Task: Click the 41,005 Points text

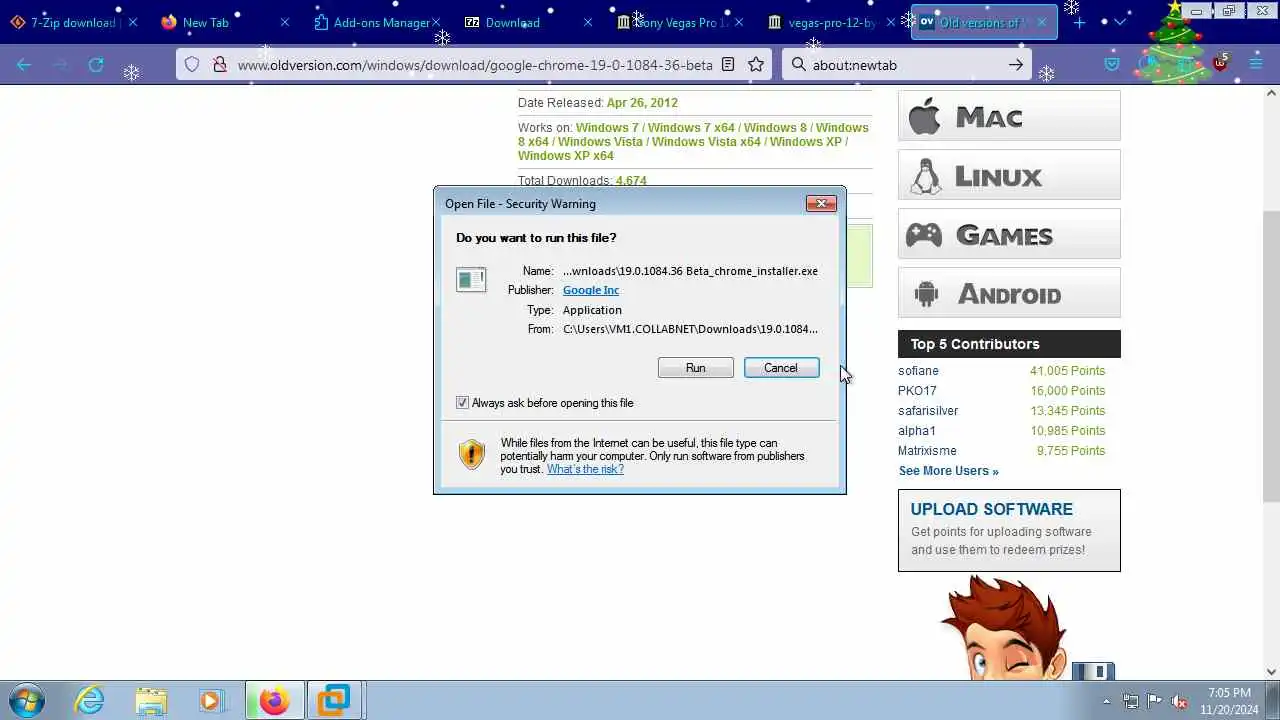Action: click(1067, 371)
